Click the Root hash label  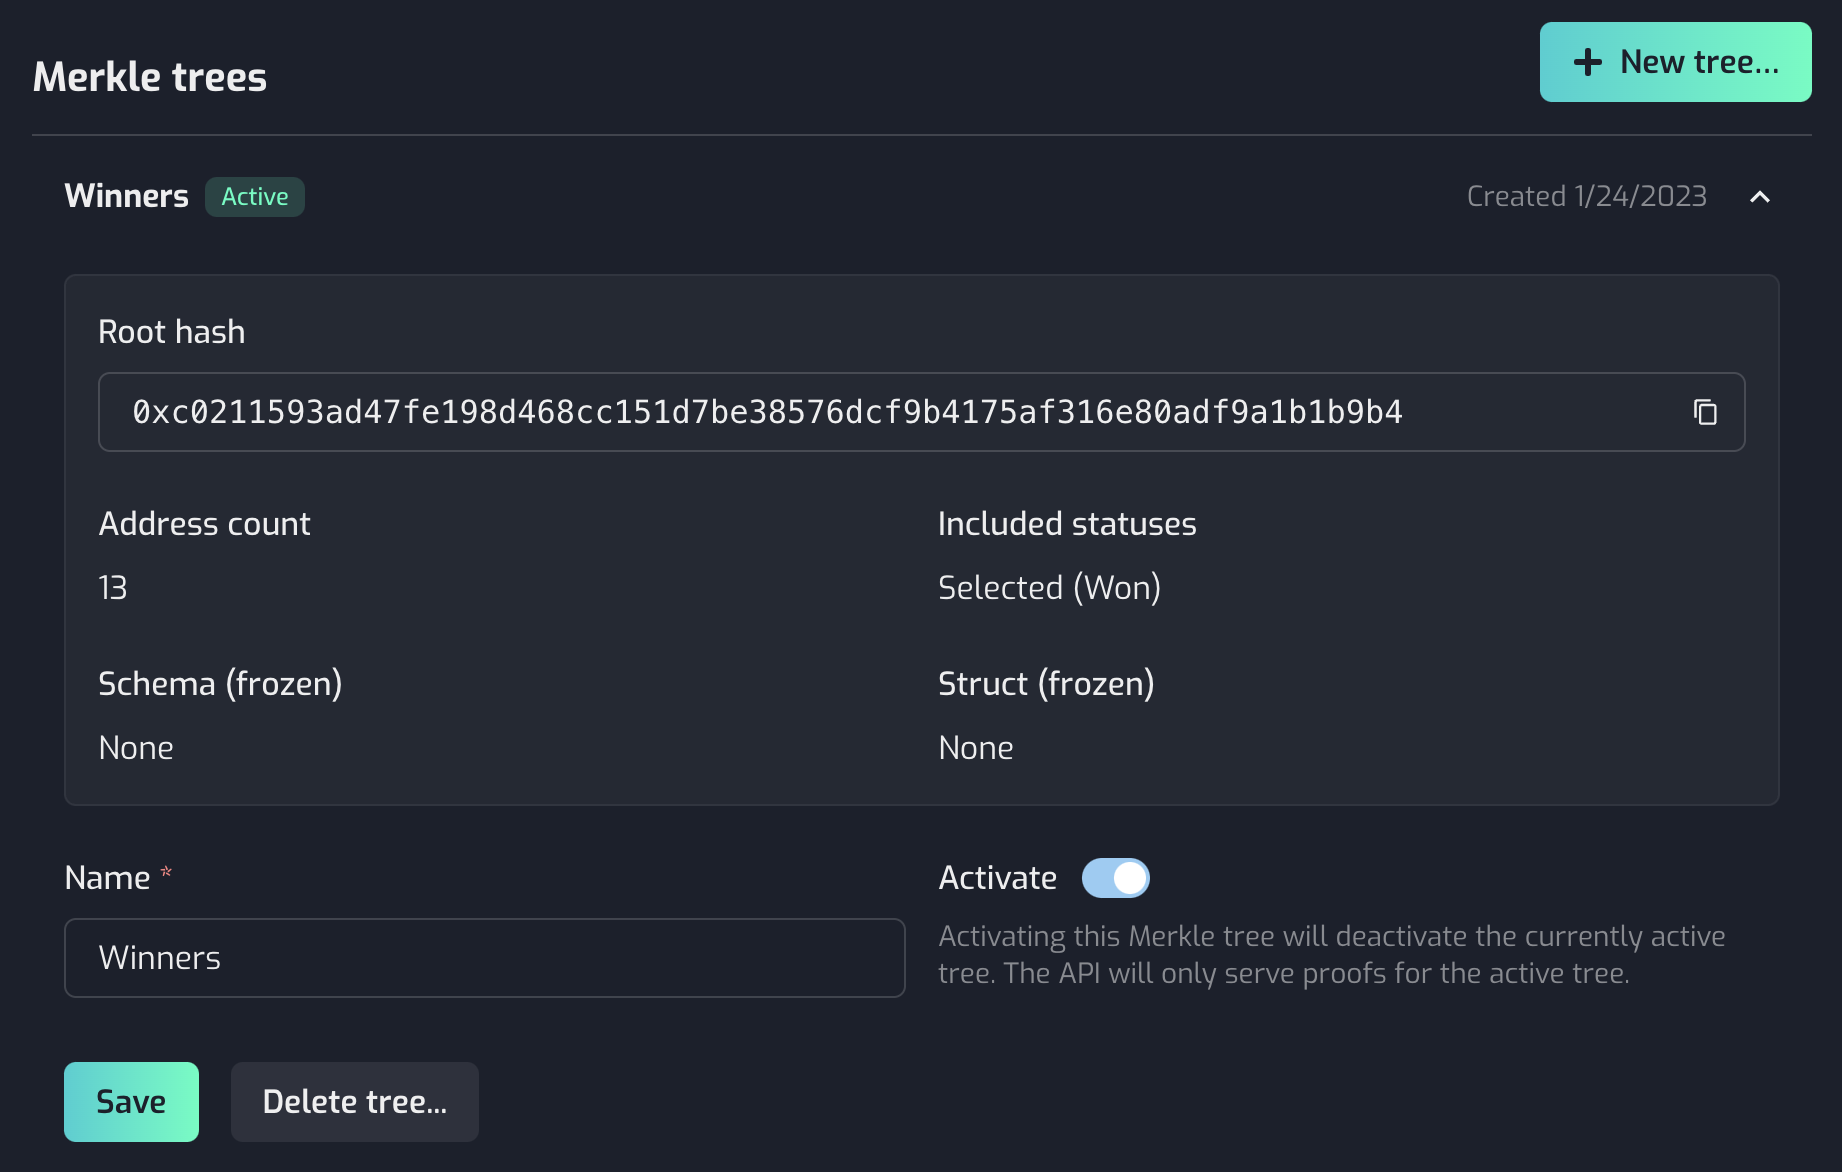[172, 332]
